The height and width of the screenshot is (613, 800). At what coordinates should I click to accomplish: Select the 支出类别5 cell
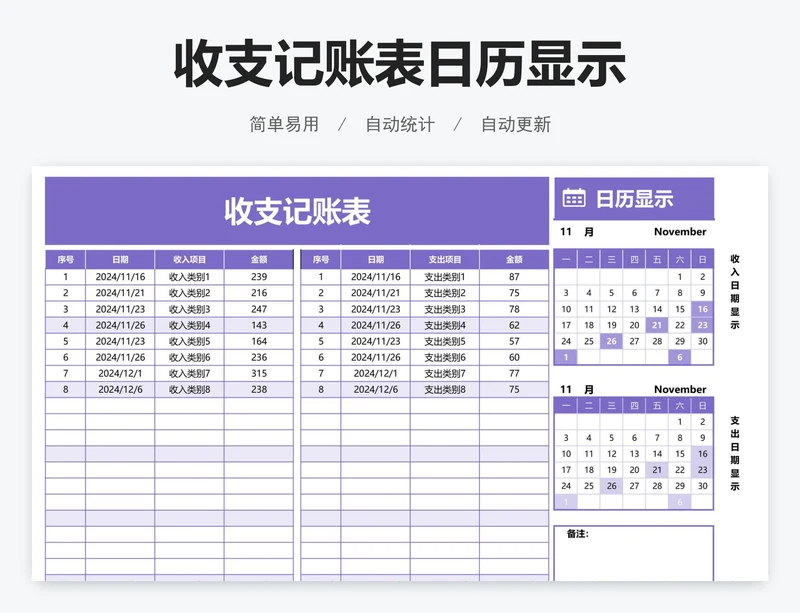click(x=445, y=341)
